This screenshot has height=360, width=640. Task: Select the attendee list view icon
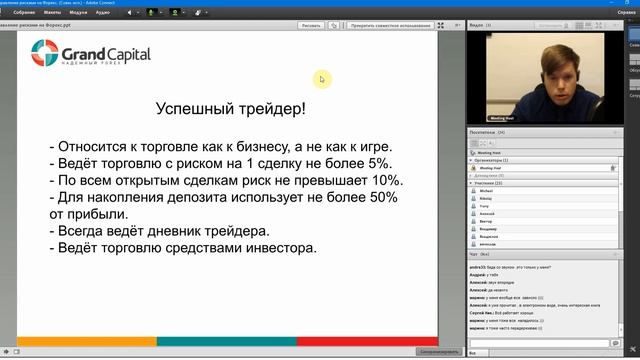474,143
